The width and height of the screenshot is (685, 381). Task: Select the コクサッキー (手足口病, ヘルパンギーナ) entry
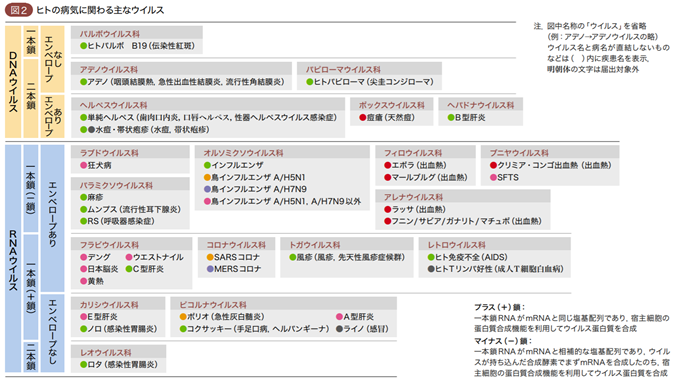click(x=254, y=329)
